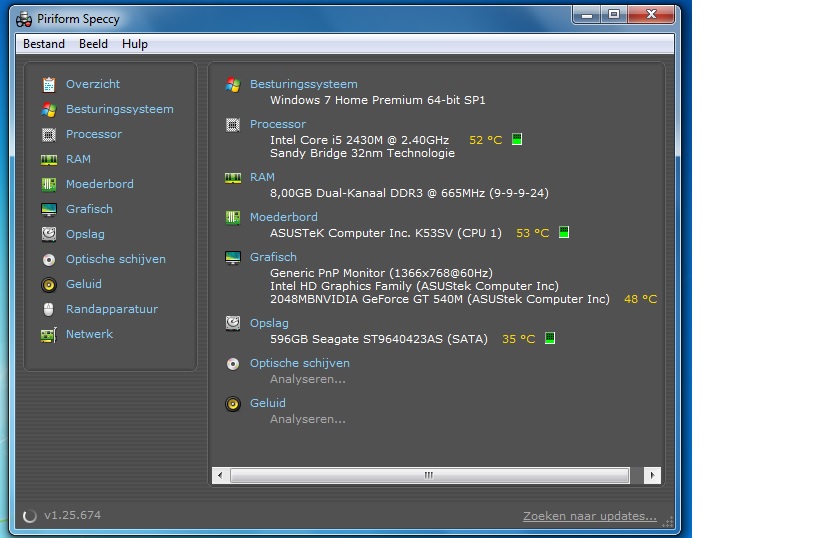This screenshot has width=819, height=538.
Task: Click the Grafisch monitor icon in sidebar
Action: [x=49, y=209]
